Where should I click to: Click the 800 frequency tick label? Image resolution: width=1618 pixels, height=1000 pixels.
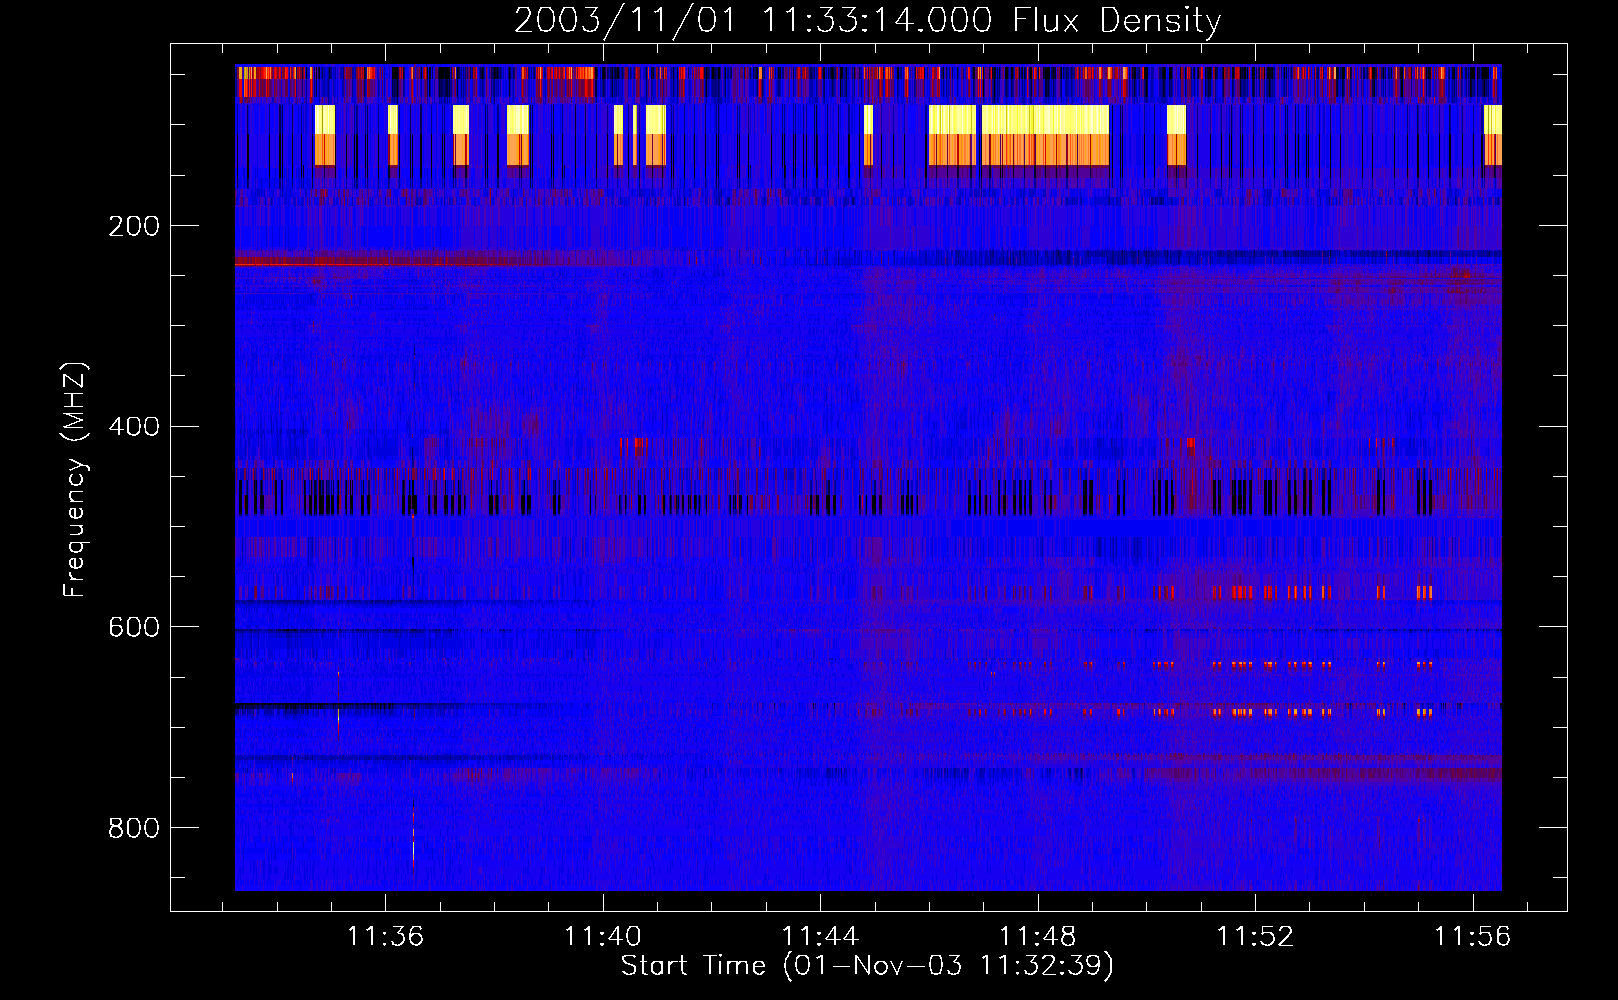pos(134,828)
